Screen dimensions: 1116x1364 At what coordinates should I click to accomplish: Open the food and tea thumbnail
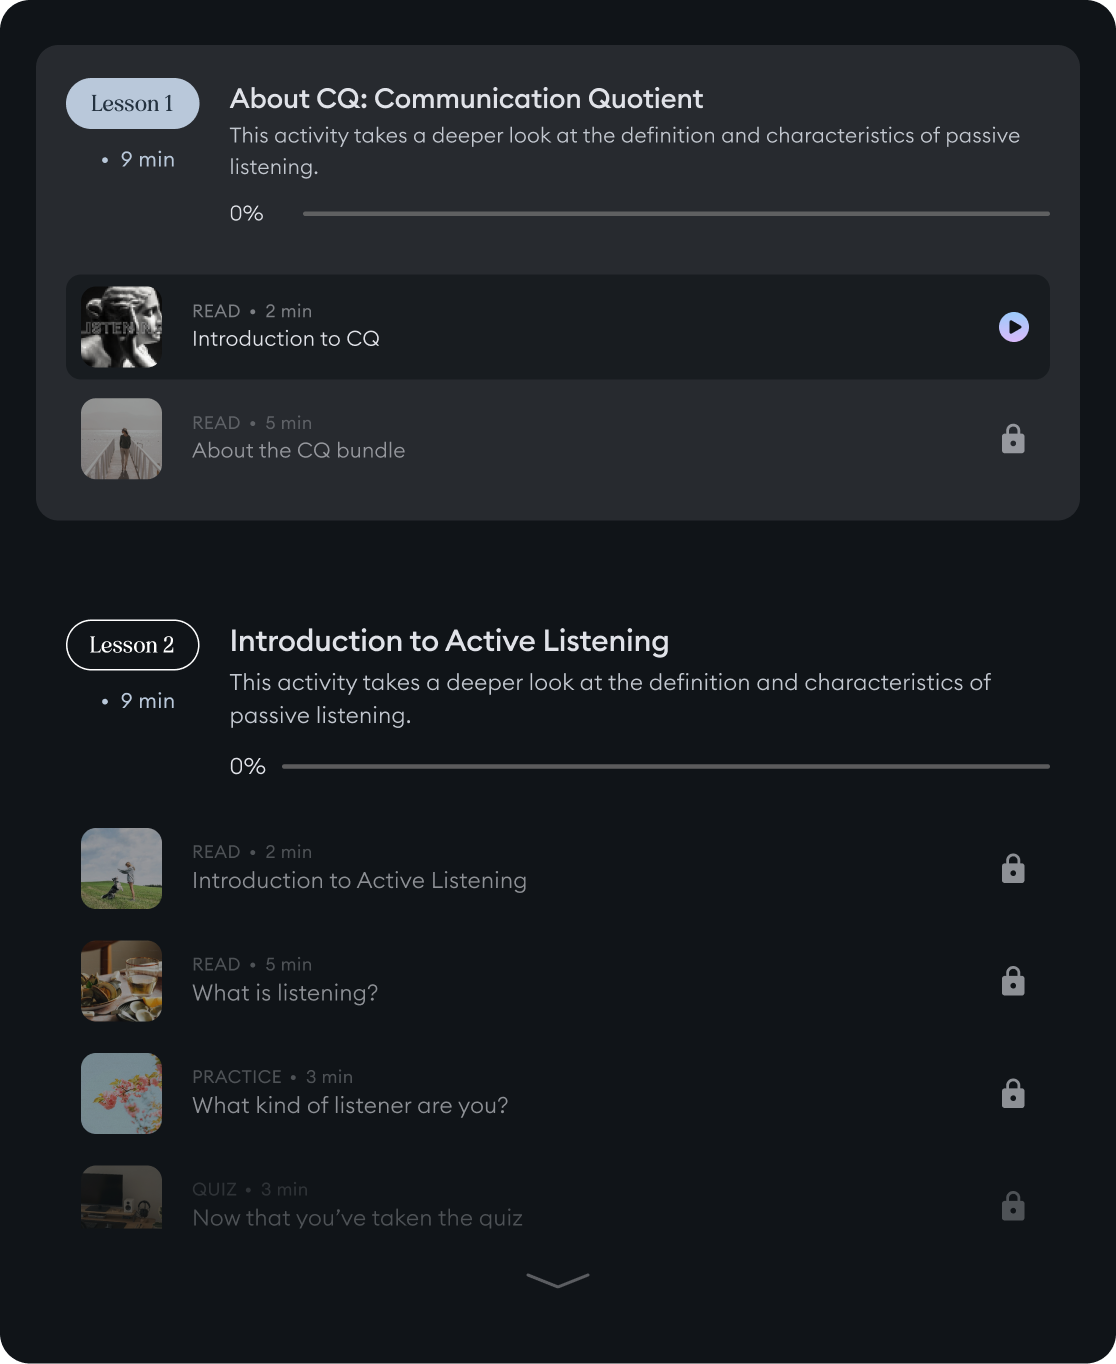tap(121, 981)
